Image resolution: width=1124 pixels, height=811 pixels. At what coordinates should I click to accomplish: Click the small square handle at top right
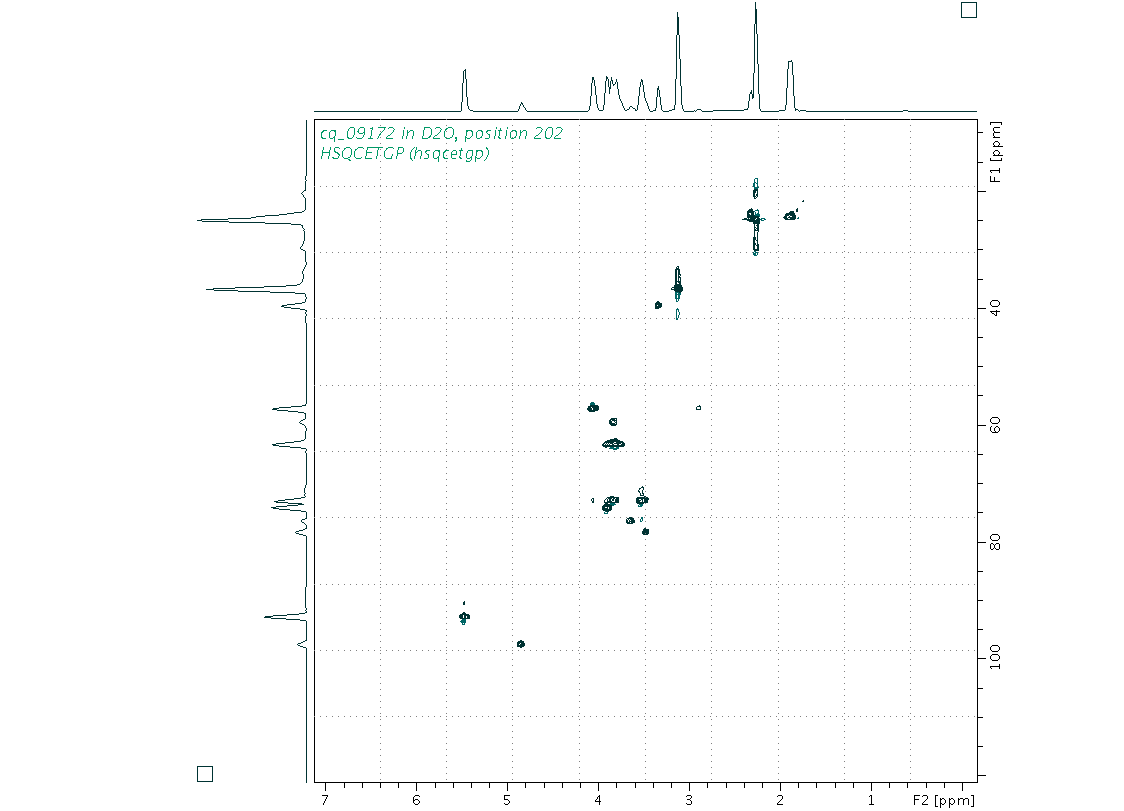pos(968,9)
